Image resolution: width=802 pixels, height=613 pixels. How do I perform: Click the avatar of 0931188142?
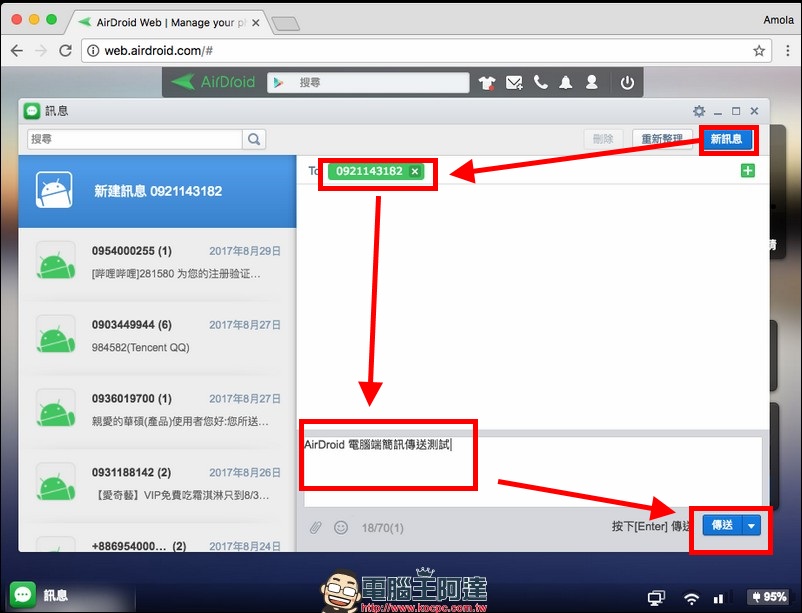tap(56, 484)
